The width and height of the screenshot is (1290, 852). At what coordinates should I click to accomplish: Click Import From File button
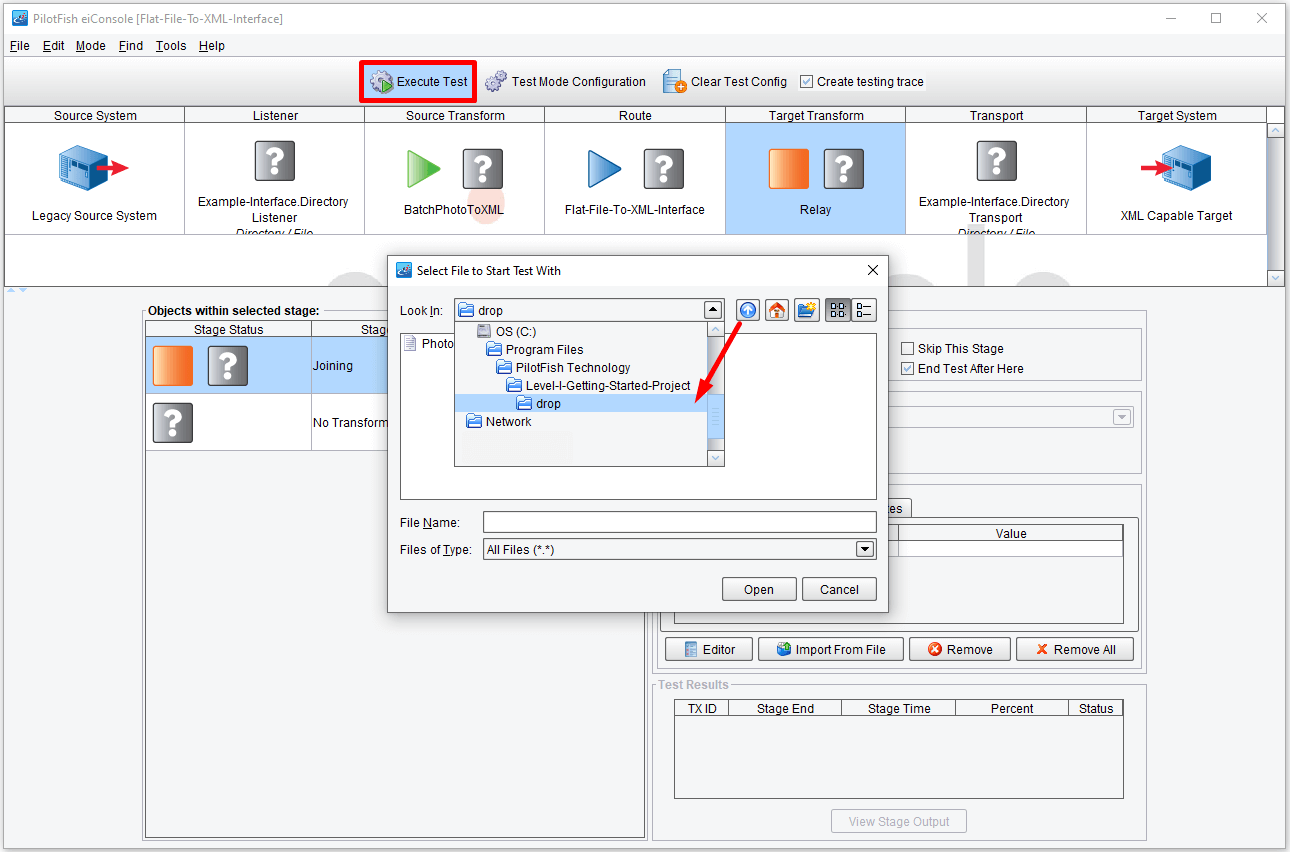click(x=830, y=649)
